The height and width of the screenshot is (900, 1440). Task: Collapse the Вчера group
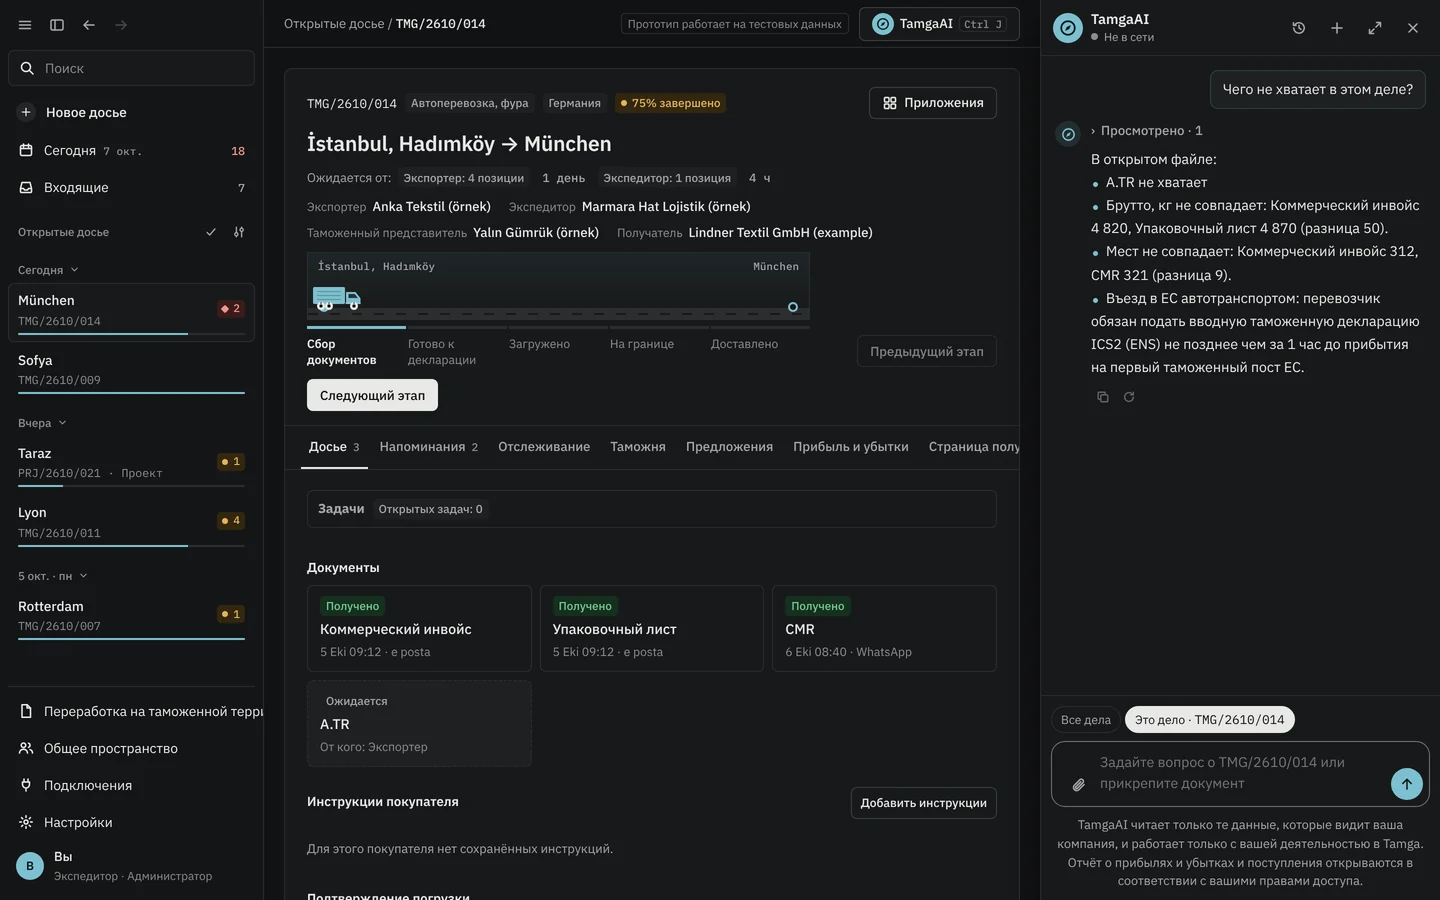click(x=42, y=423)
